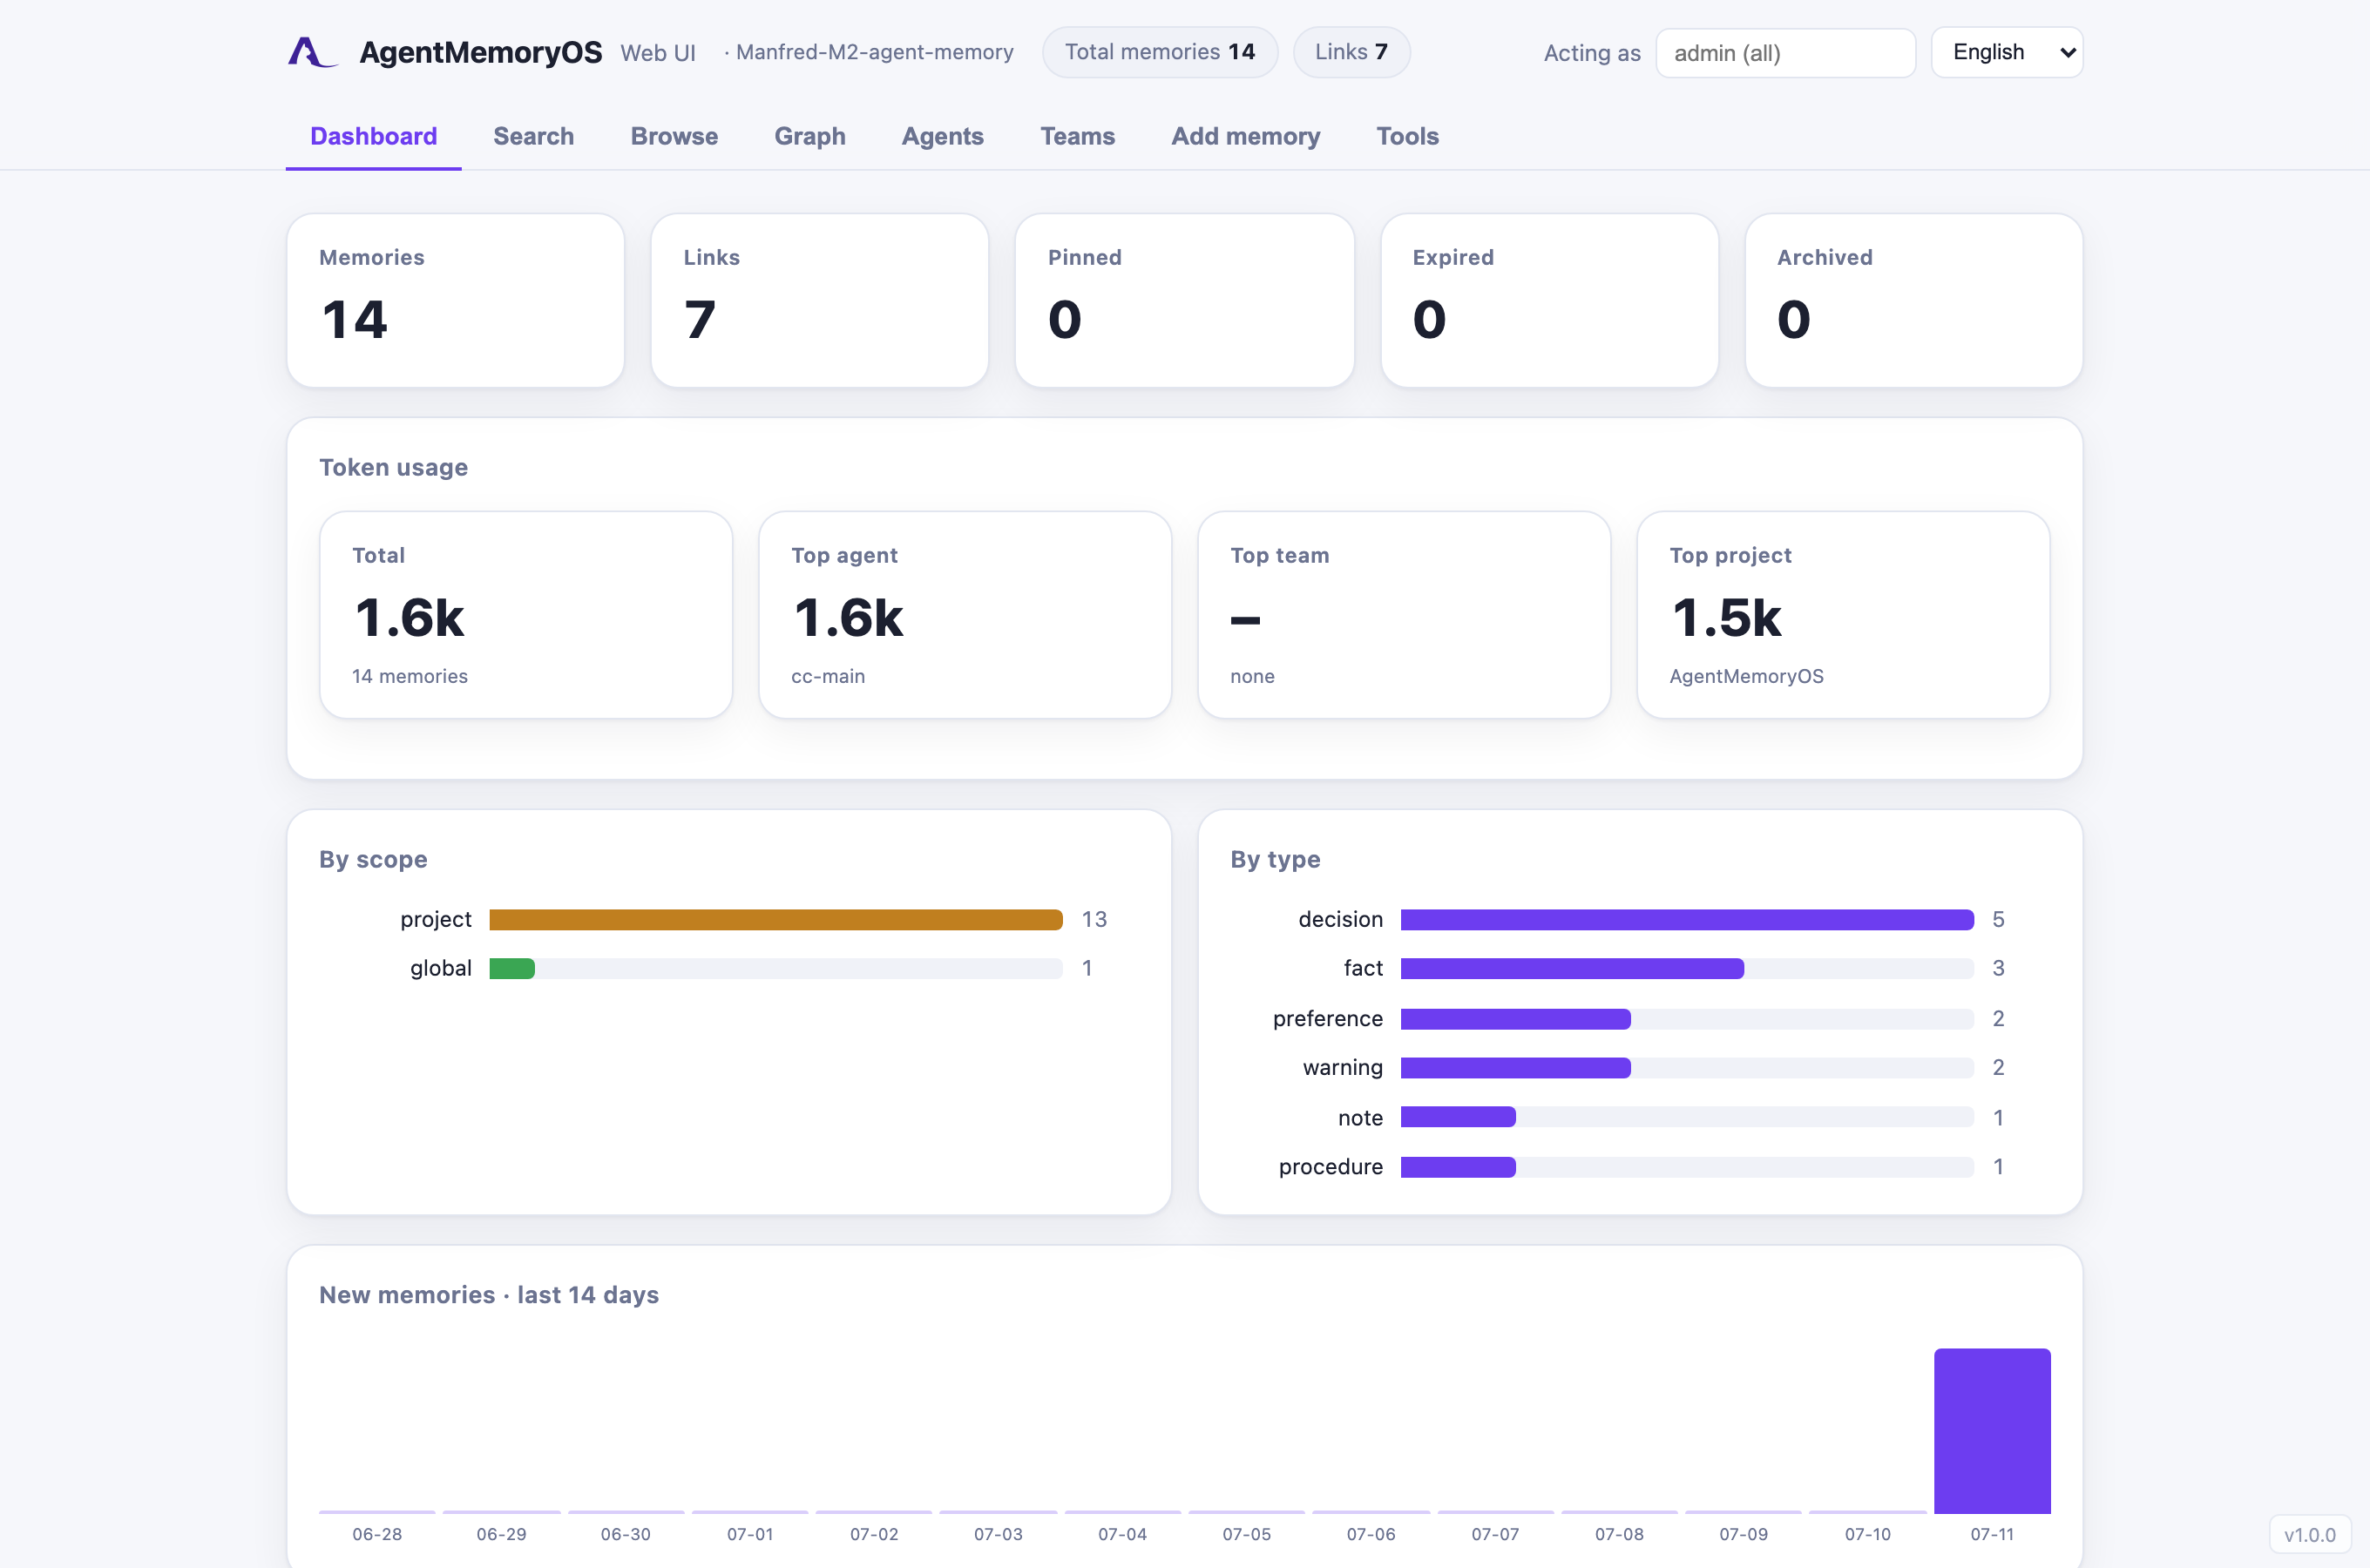The width and height of the screenshot is (2370, 1568).
Task: Click the orange project scope bar
Action: point(775,919)
